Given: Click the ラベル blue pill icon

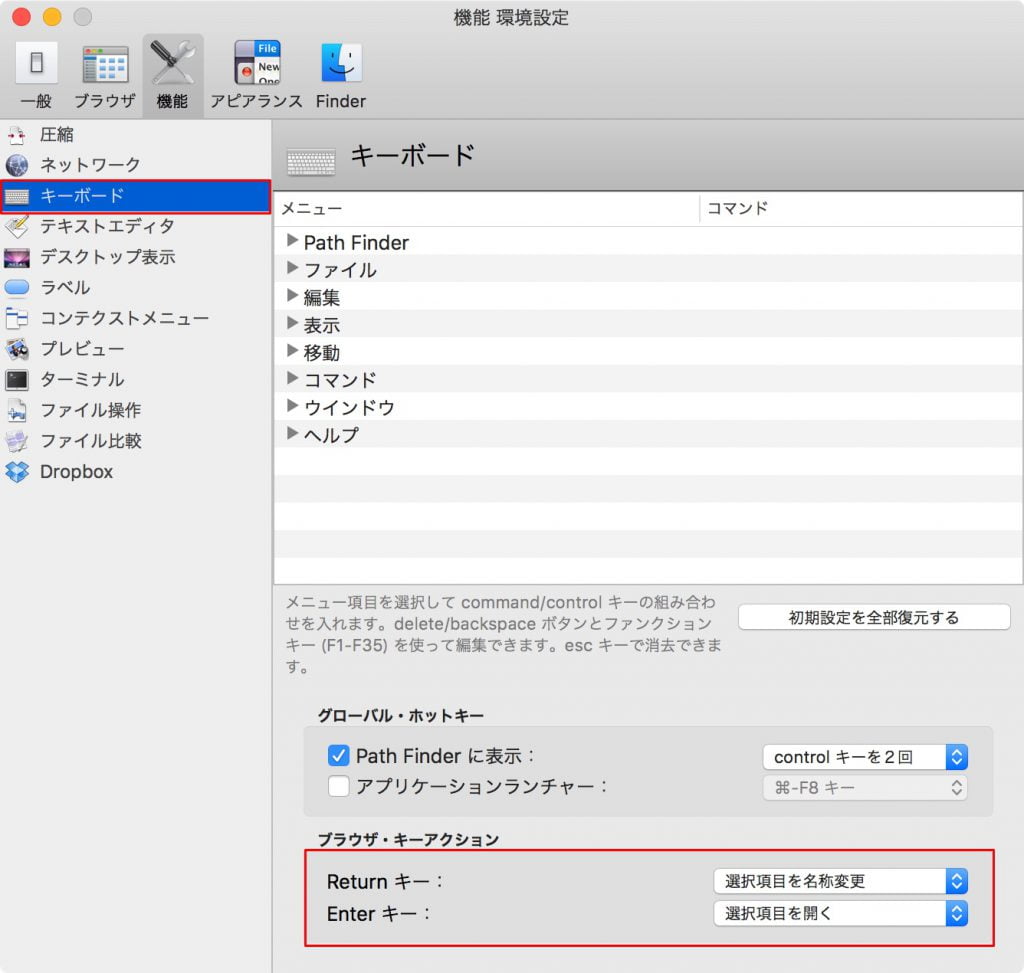Looking at the screenshot, I should click(x=17, y=287).
